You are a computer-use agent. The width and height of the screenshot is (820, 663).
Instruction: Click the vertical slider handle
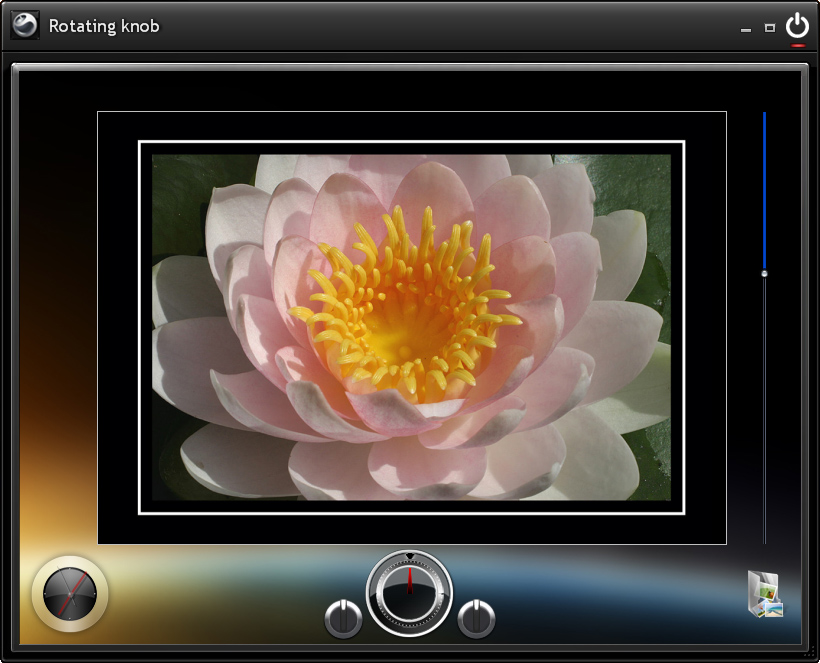pyautogui.click(x=765, y=273)
